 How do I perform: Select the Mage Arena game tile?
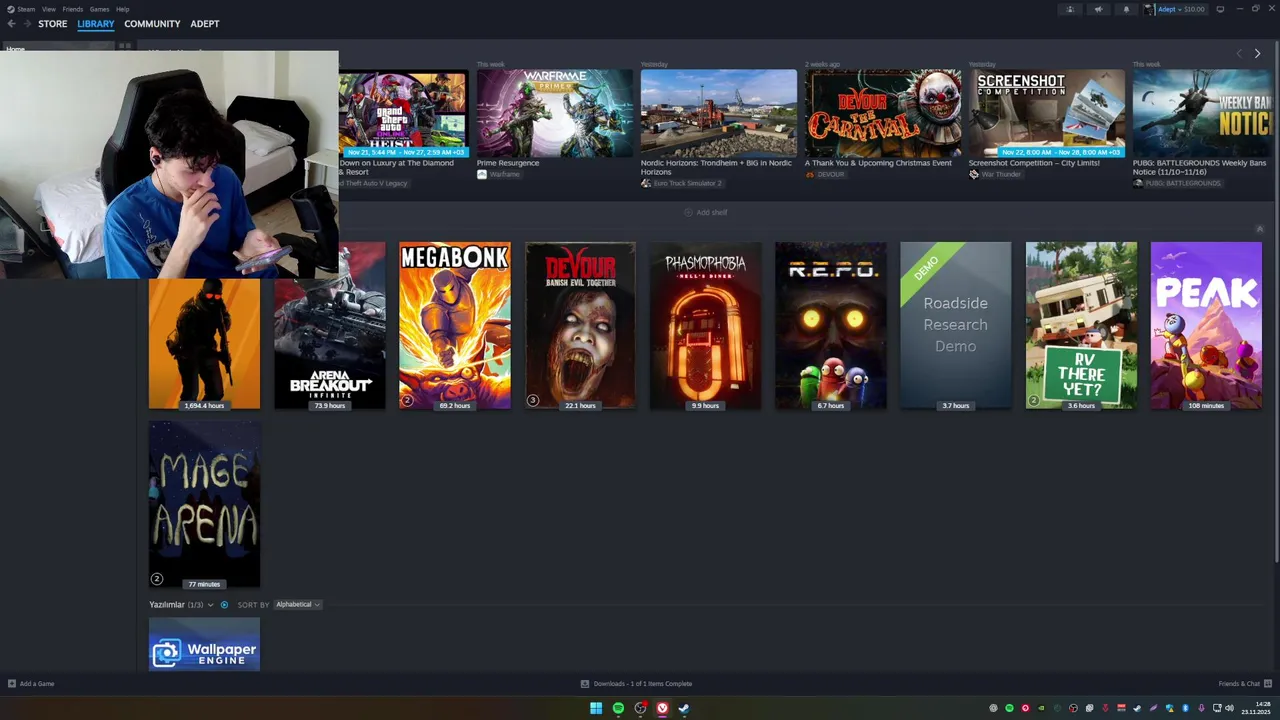(x=204, y=504)
